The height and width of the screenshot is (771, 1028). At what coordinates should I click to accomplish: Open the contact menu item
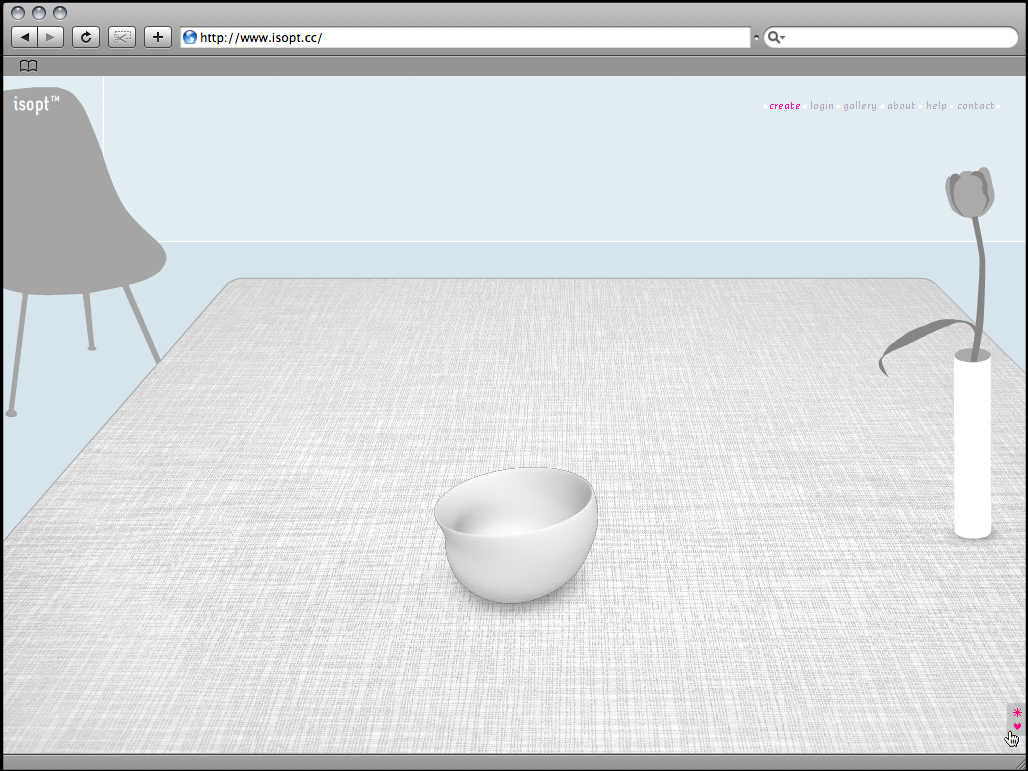click(x=976, y=106)
